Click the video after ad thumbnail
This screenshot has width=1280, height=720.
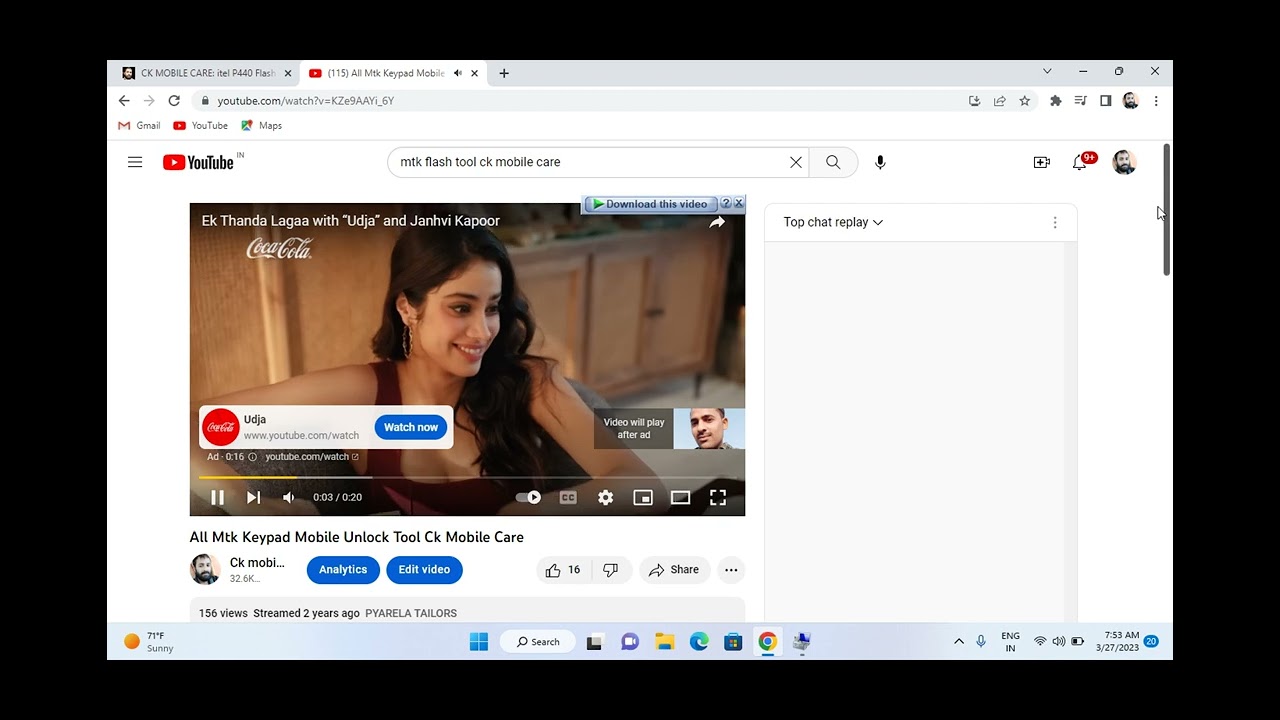(709, 428)
